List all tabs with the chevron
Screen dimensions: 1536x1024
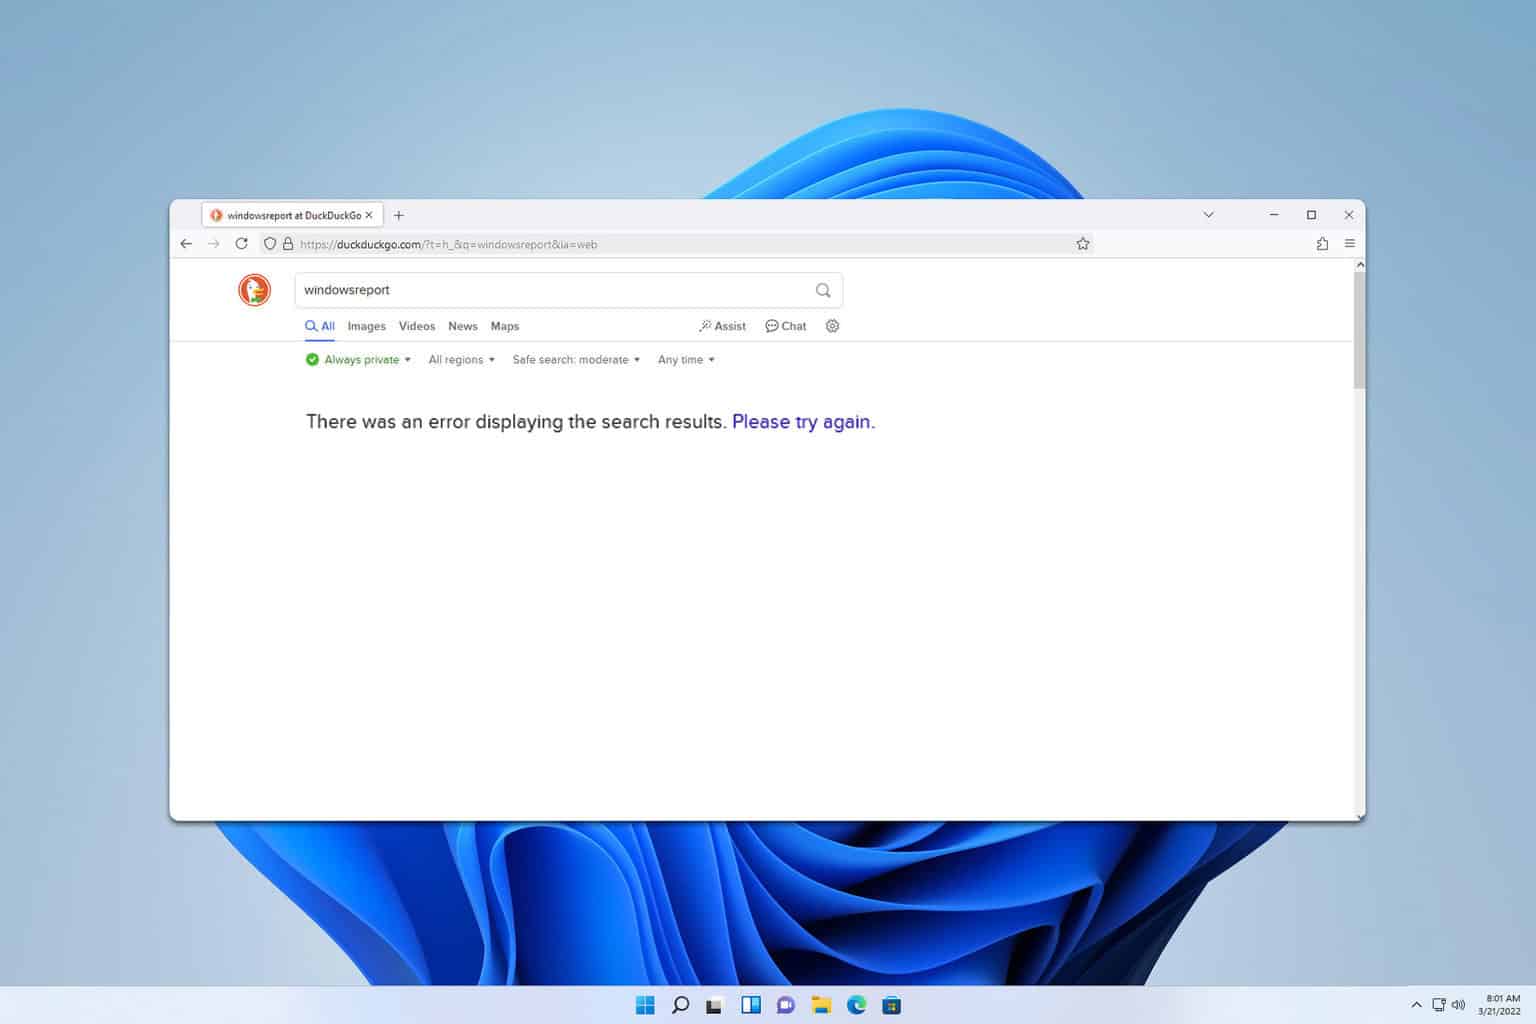pyautogui.click(x=1208, y=215)
